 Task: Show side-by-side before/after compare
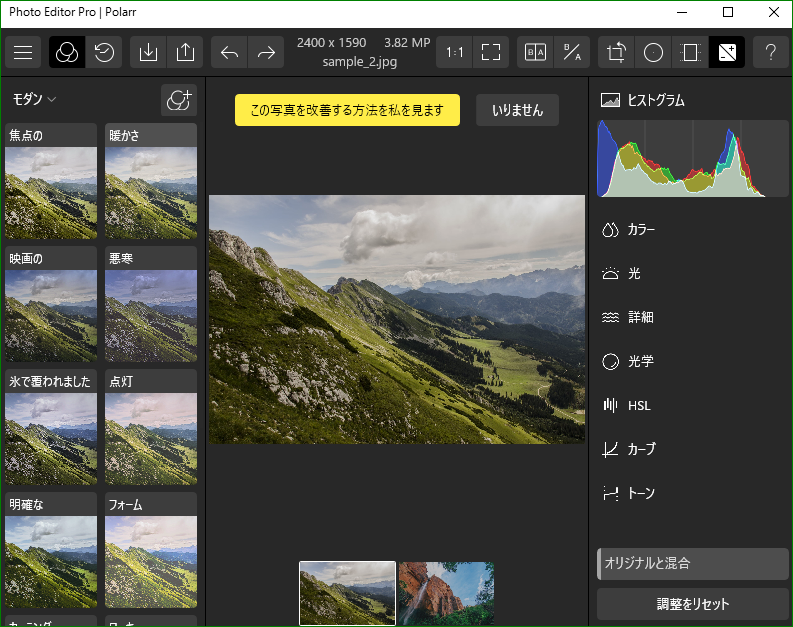[x=535, y=52]
